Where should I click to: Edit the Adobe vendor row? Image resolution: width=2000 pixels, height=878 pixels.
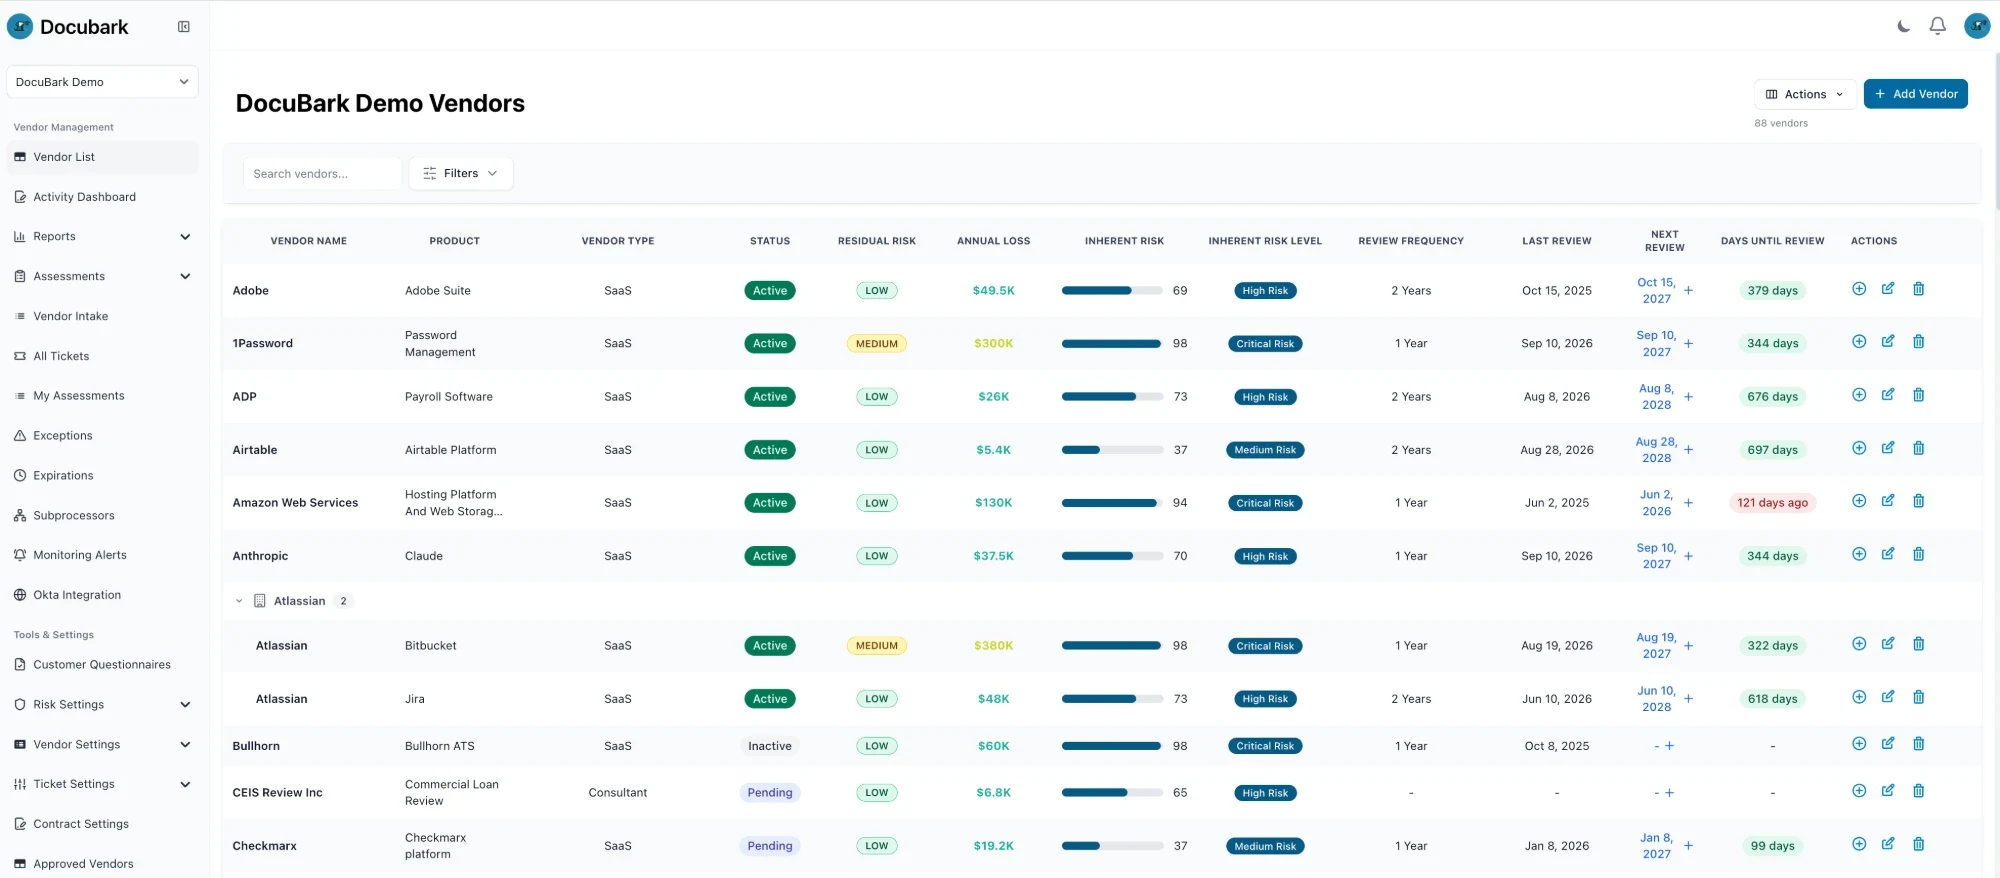1888,289
